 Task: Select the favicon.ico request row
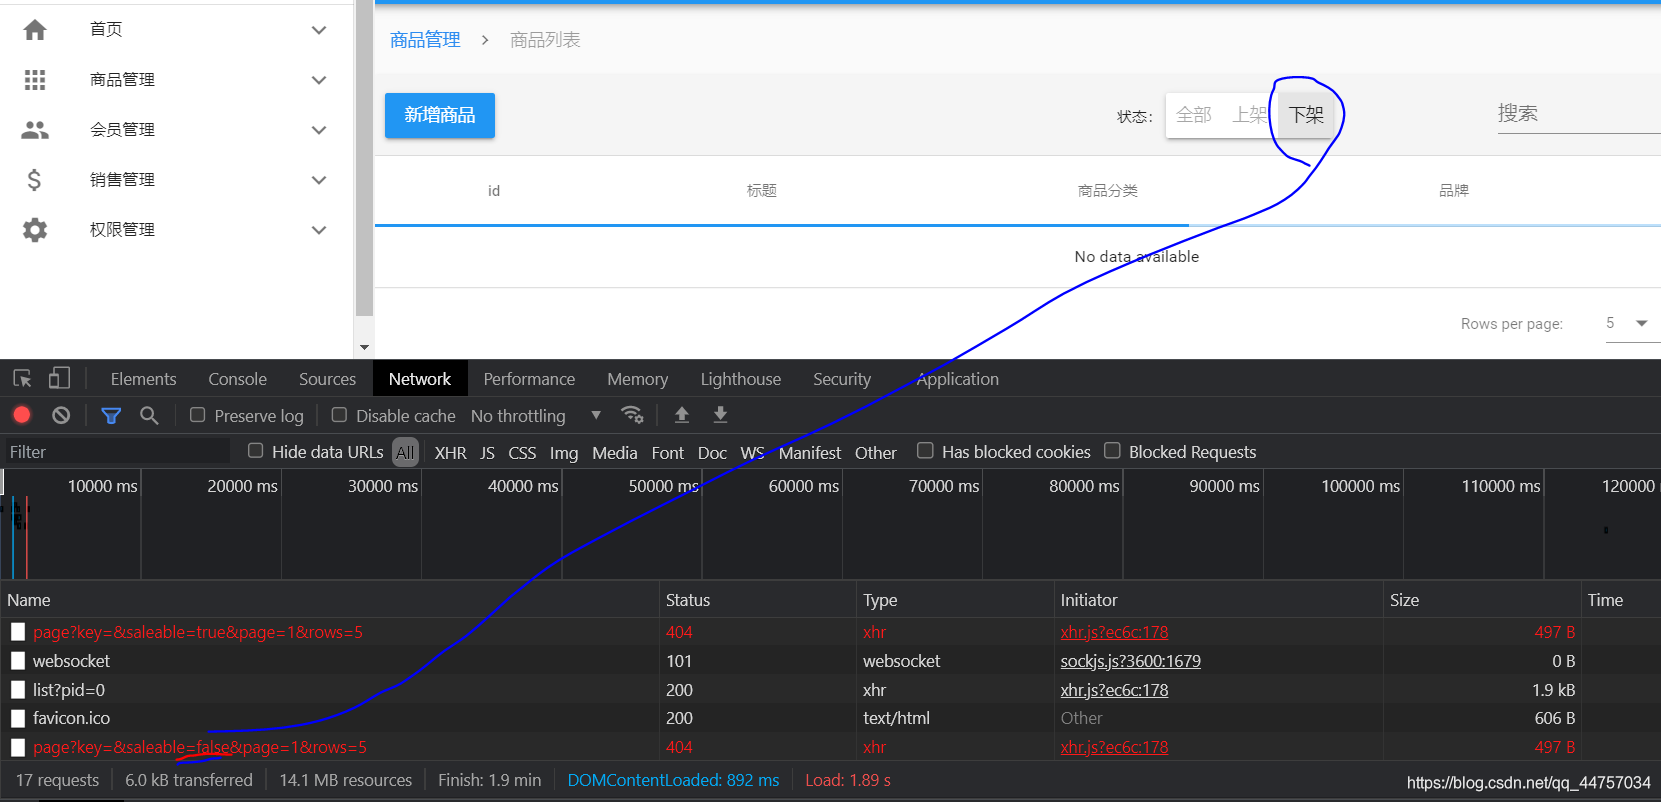830,718
